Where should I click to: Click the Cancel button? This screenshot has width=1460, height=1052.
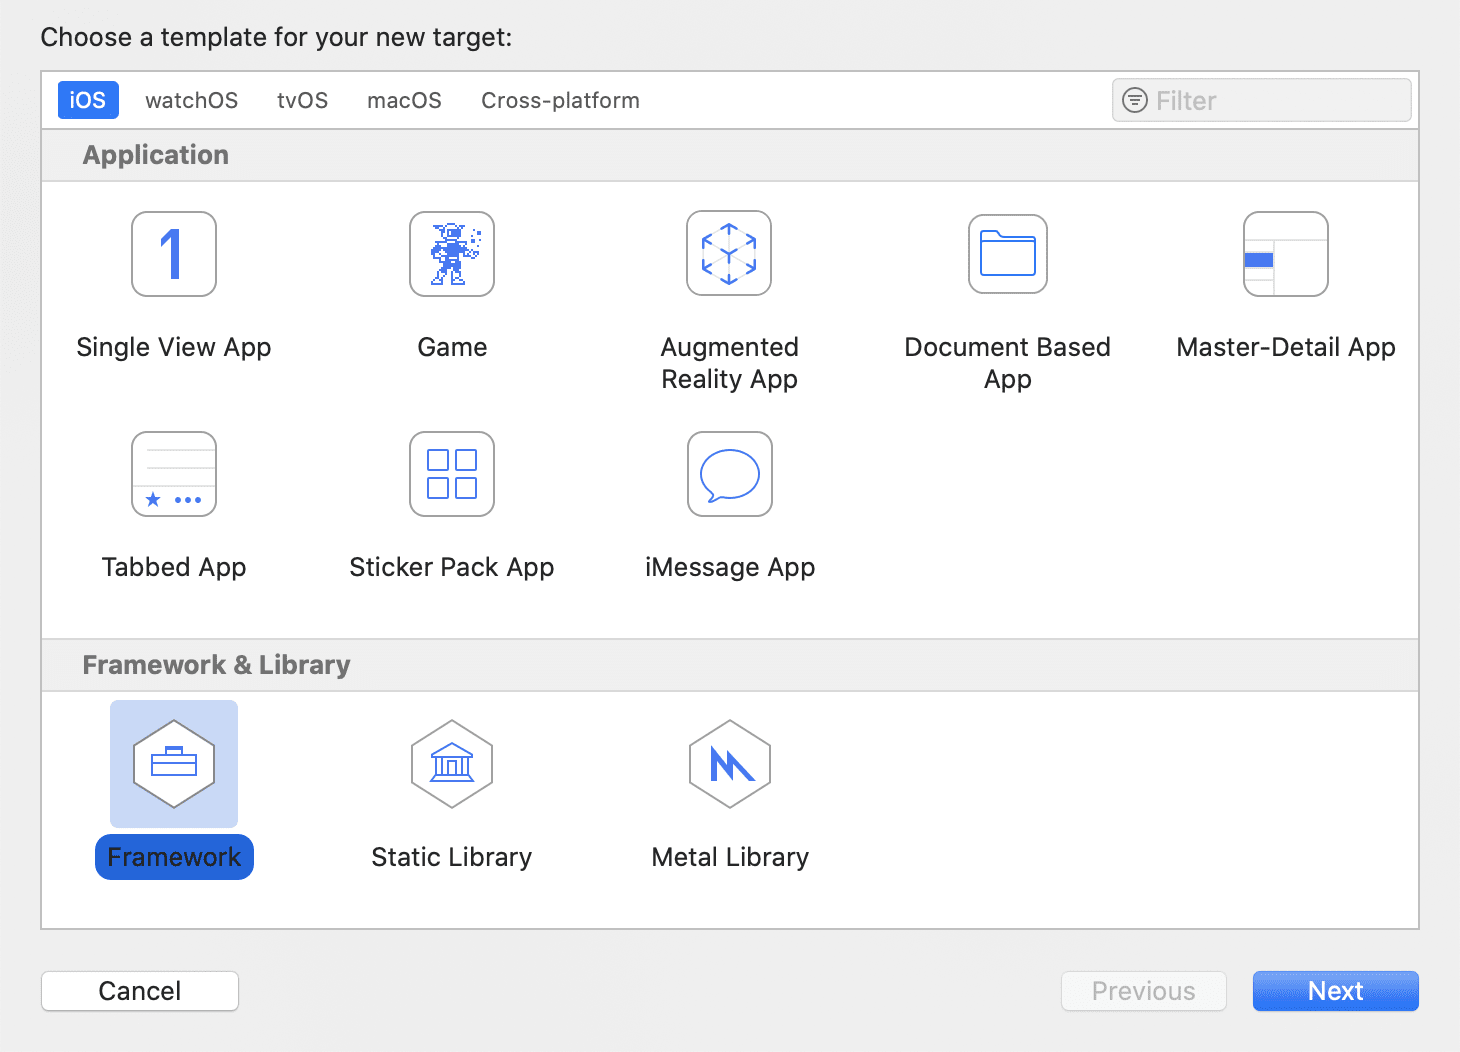coord(140,991)
